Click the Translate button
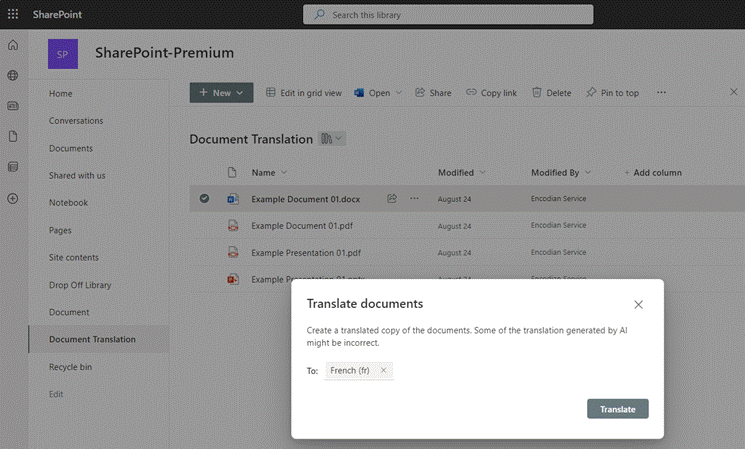Screen dimensions: 745x449 click(x=617, y=409)
